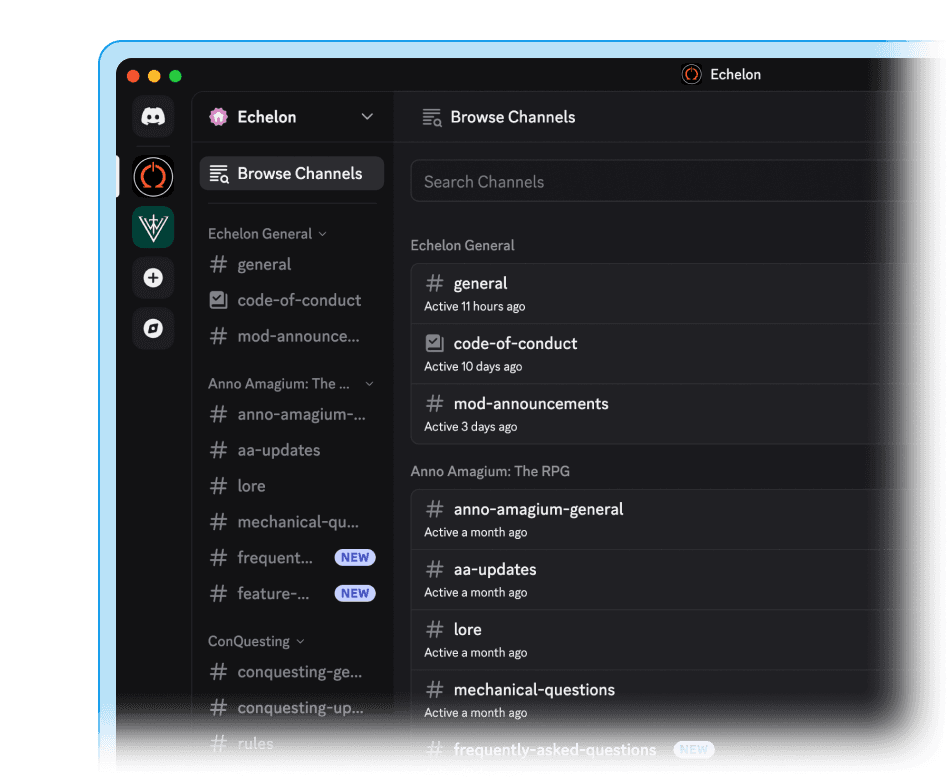Click rules icon of code-of-conduct browse row
This screenshot has height=778, width=952.
[x=434, y=344]
